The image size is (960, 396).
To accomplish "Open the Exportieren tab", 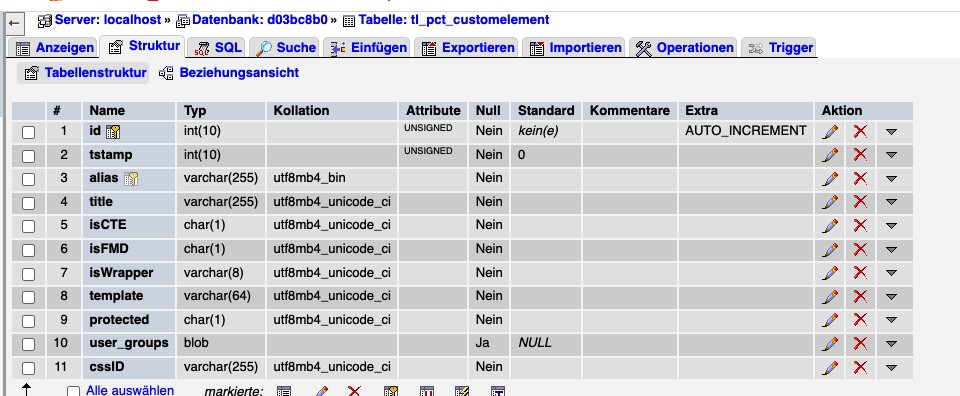I will click(x=467, y=47).
